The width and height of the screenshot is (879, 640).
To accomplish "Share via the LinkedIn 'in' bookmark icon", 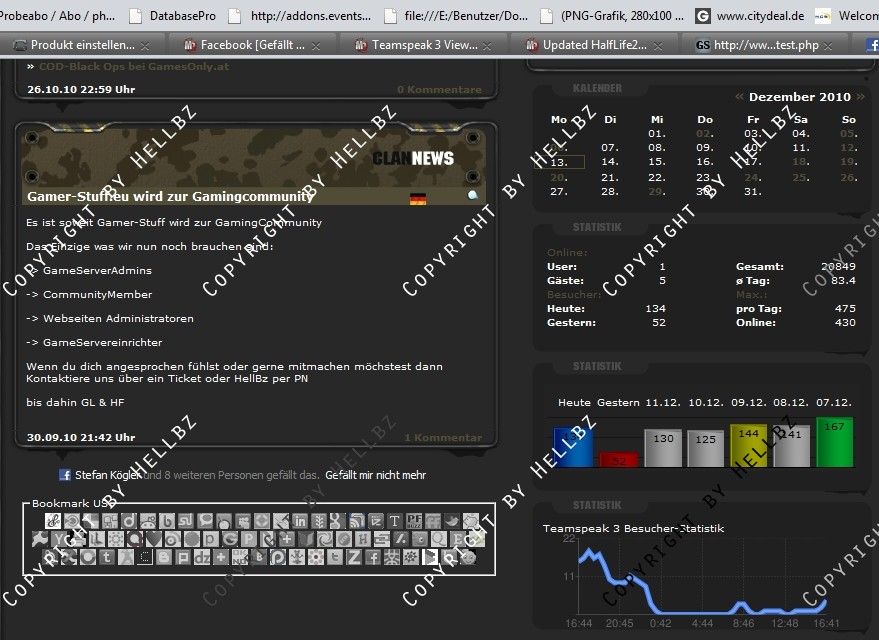I will click(x=300, y=521).
